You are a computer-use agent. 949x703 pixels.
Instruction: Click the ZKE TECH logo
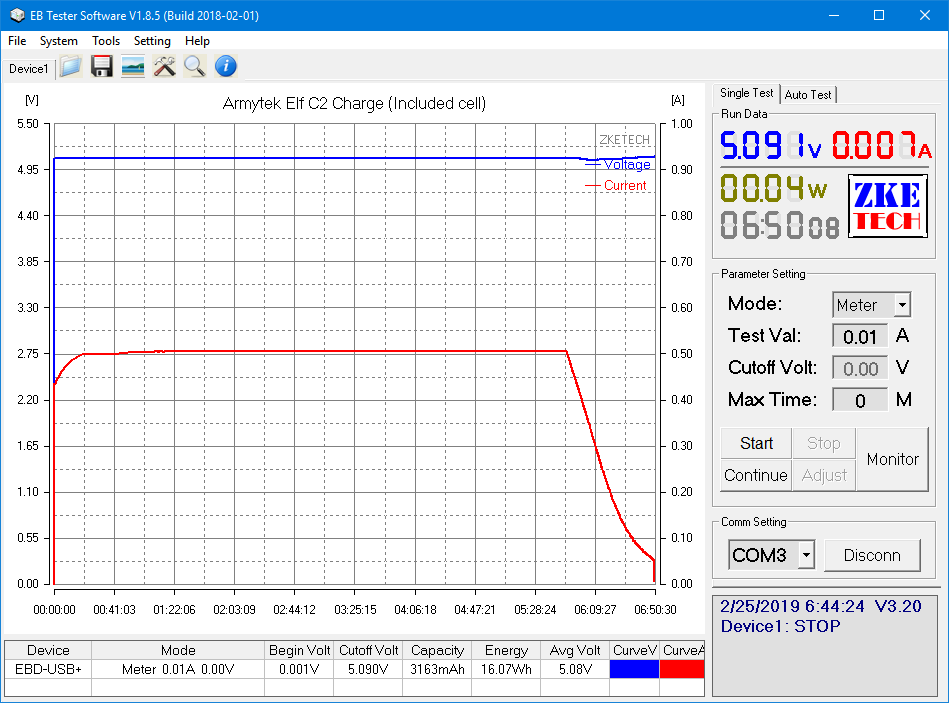[x=887, y=206]
